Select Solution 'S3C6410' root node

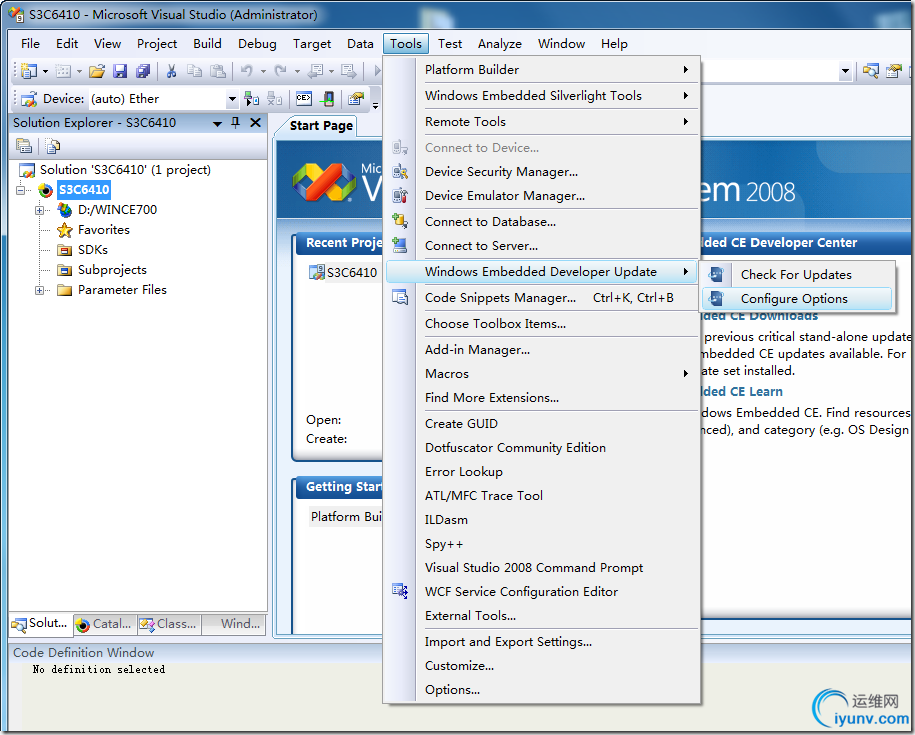point(125,170)
